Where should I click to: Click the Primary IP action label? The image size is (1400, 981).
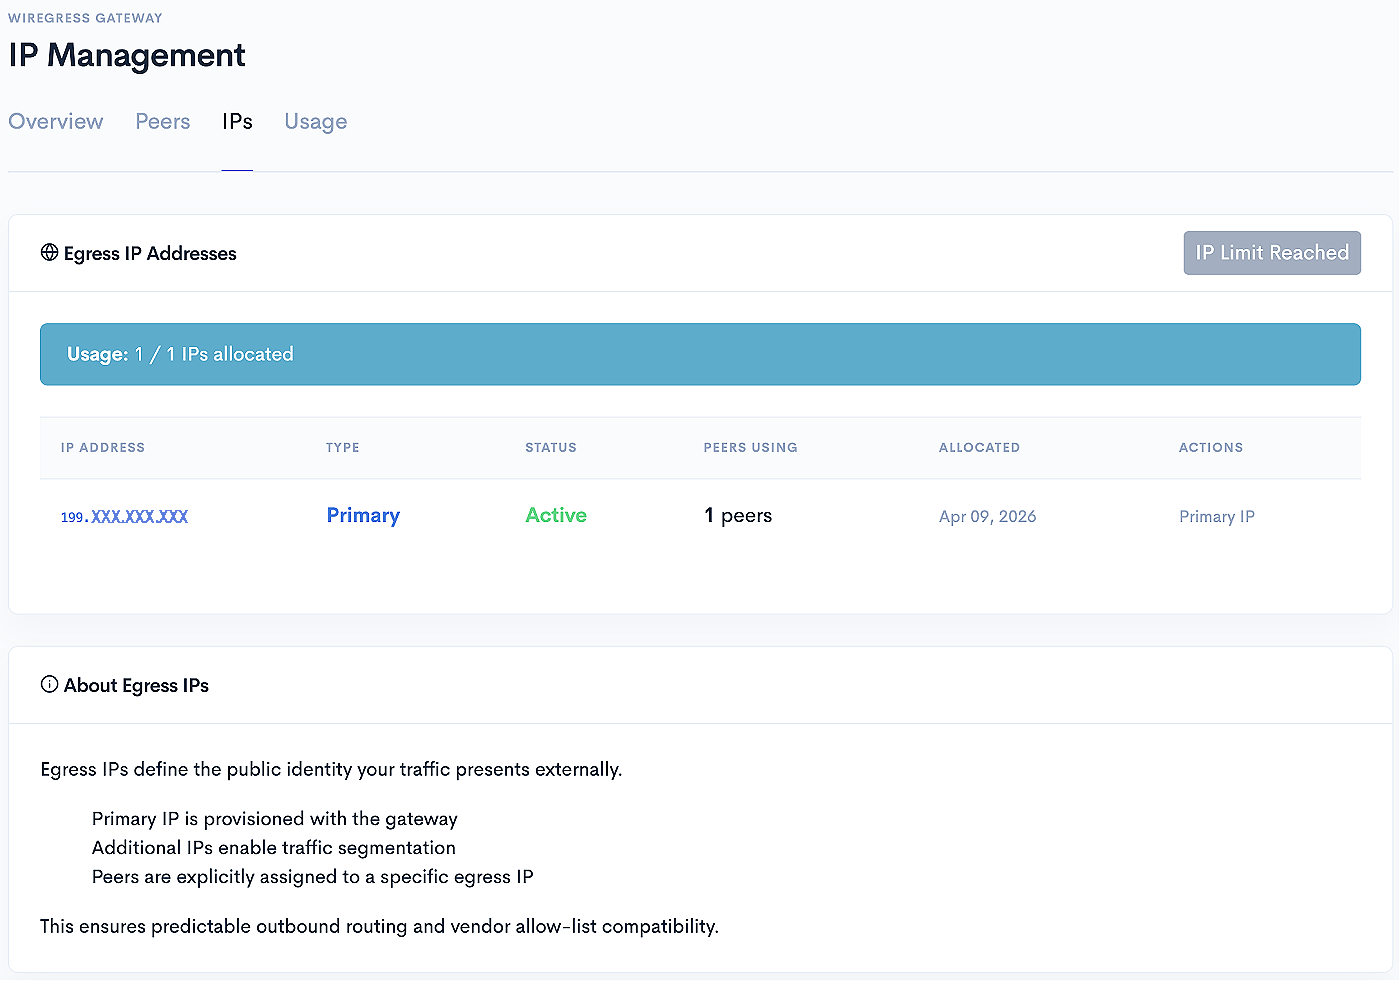1217,516
